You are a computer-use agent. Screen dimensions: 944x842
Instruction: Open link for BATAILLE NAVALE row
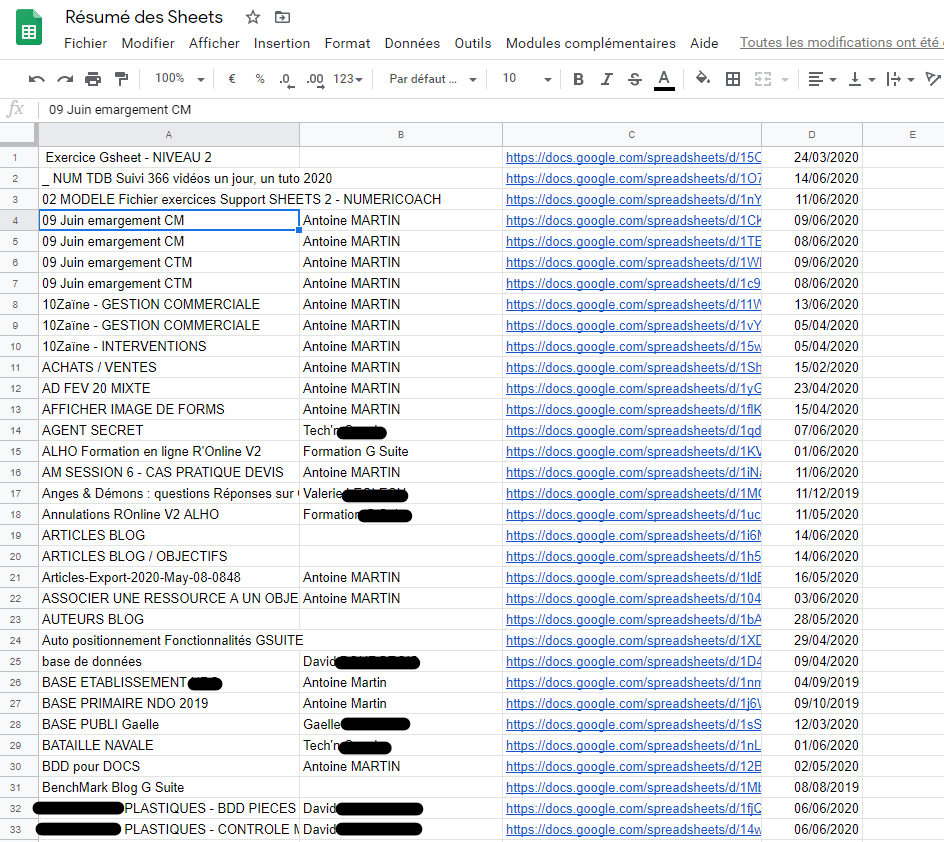633,746
